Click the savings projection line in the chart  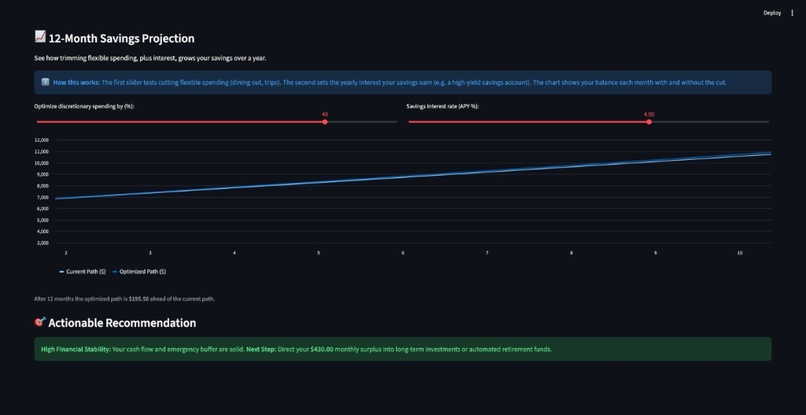[x=411, y=176]
